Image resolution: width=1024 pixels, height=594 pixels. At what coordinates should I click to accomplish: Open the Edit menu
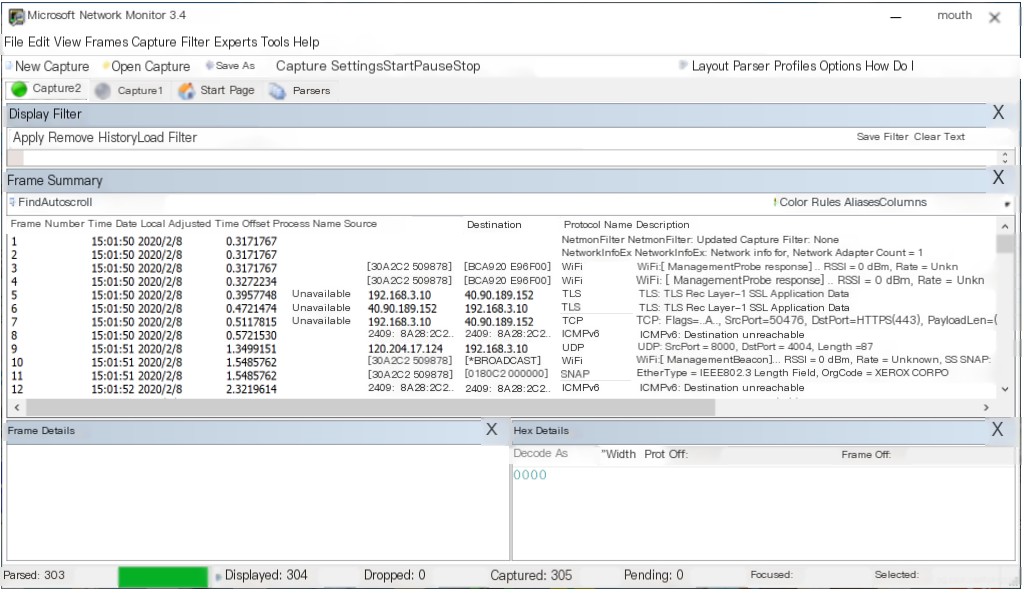point(39,42)
